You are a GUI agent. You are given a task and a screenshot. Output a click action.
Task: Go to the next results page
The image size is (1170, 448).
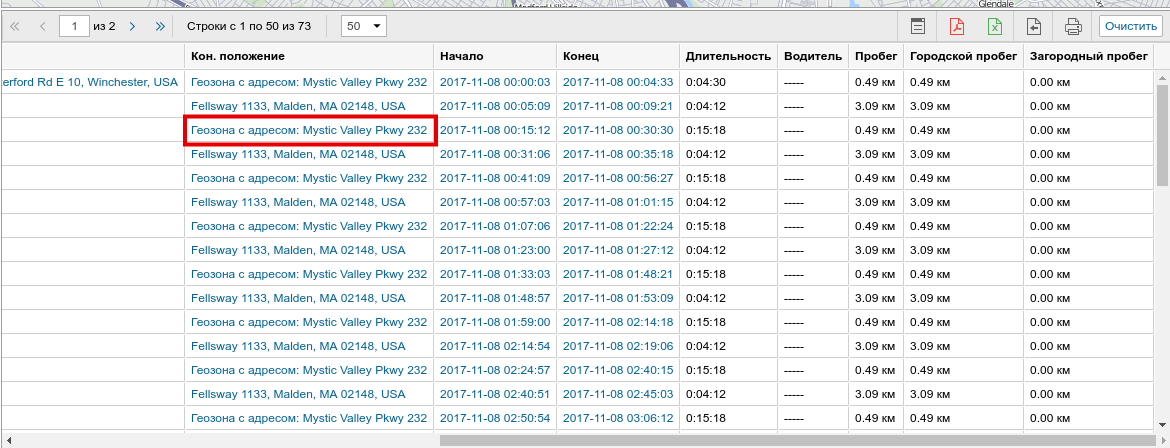click(x=132, y=26)
